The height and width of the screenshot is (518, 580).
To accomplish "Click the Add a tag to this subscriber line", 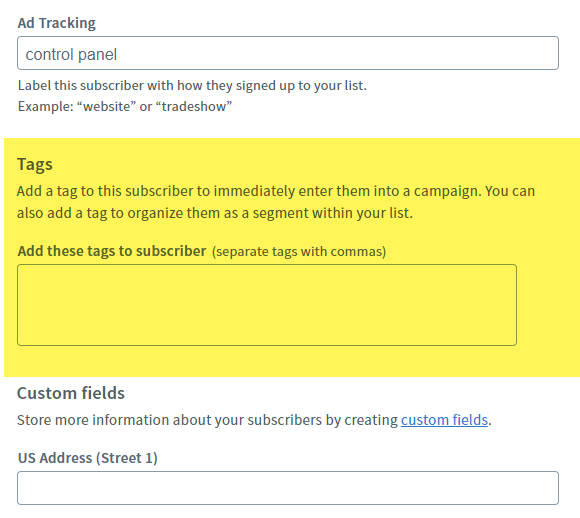I will click(276, 191).
